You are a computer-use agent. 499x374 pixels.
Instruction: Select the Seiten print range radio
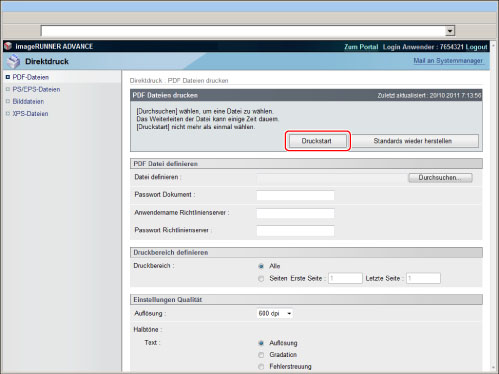pos(261,278)
